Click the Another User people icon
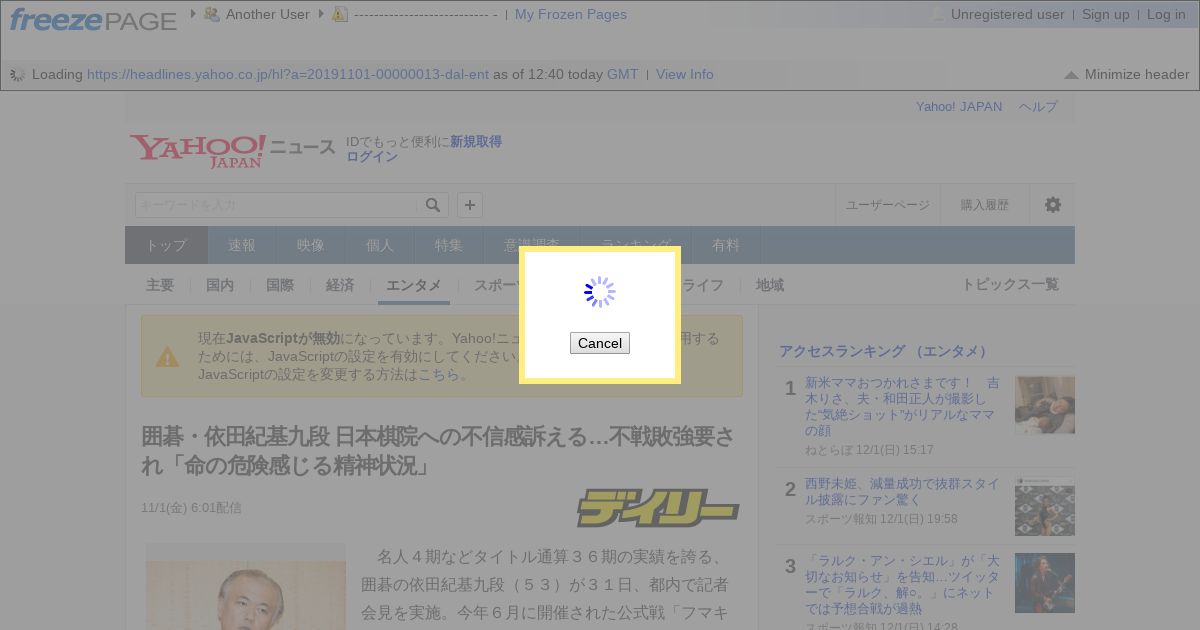Viewport: 1200px width, 630px height. (x=211, y=14)
